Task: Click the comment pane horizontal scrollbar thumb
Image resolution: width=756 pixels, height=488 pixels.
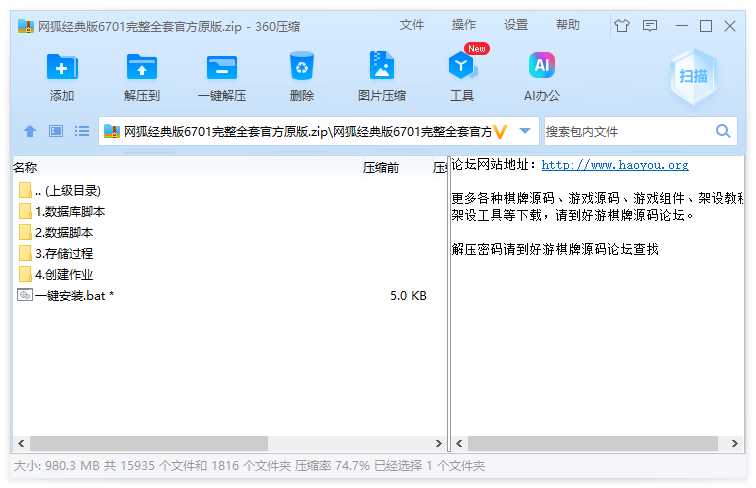Action: pyautogui.click(x=593, y=443)
